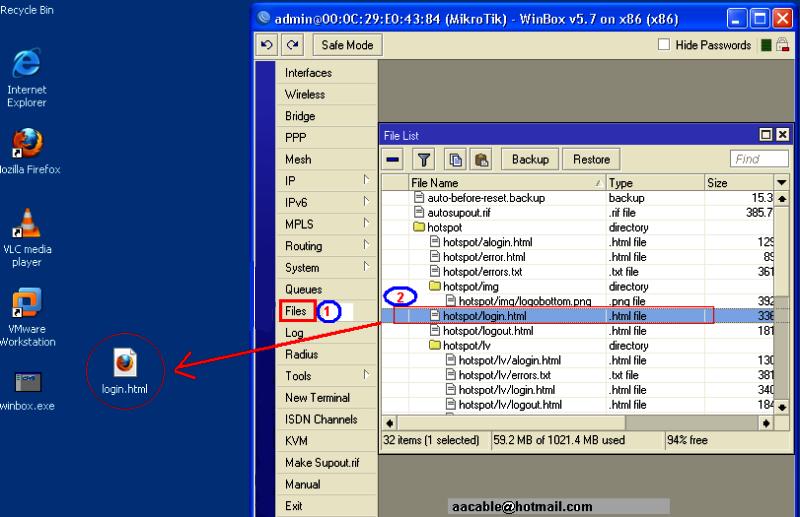Enable the Hide Passwords checkbox
Screen dimensions: 800x517
664,45
